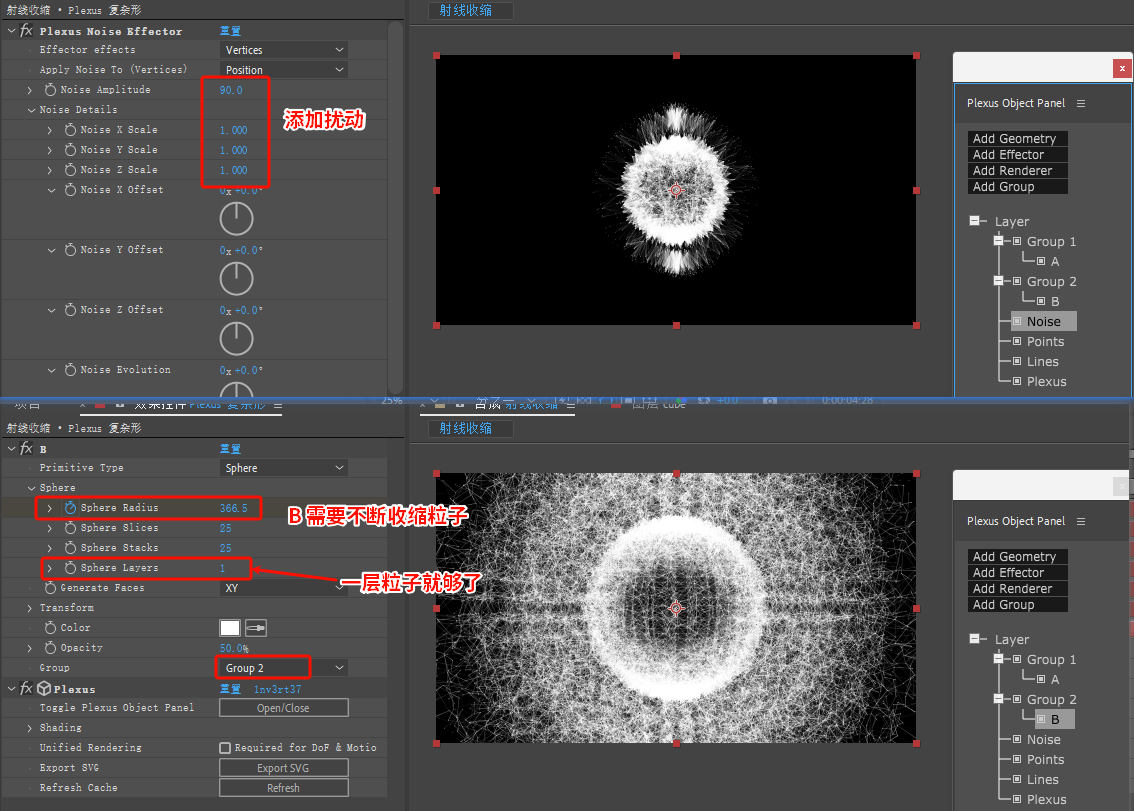Viewport: 1134px width, 811px height.
Task: Click Noise Amplitude value 90.0
Action: click(x=231, y=90)
